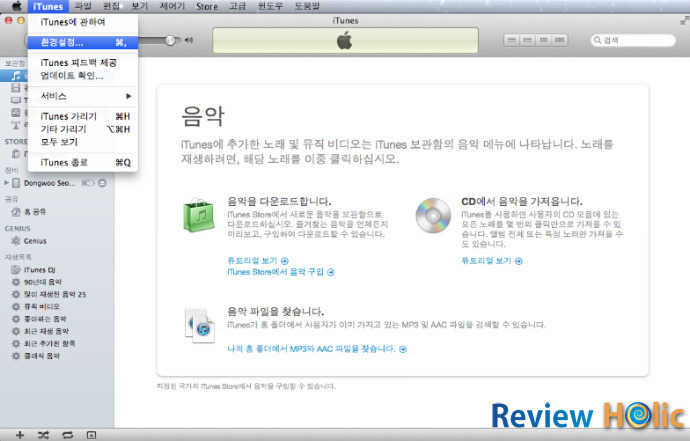Open 튜토리얼 보기 under CD import
Viewport: 690px width, 441px height.
coord(492,261)
